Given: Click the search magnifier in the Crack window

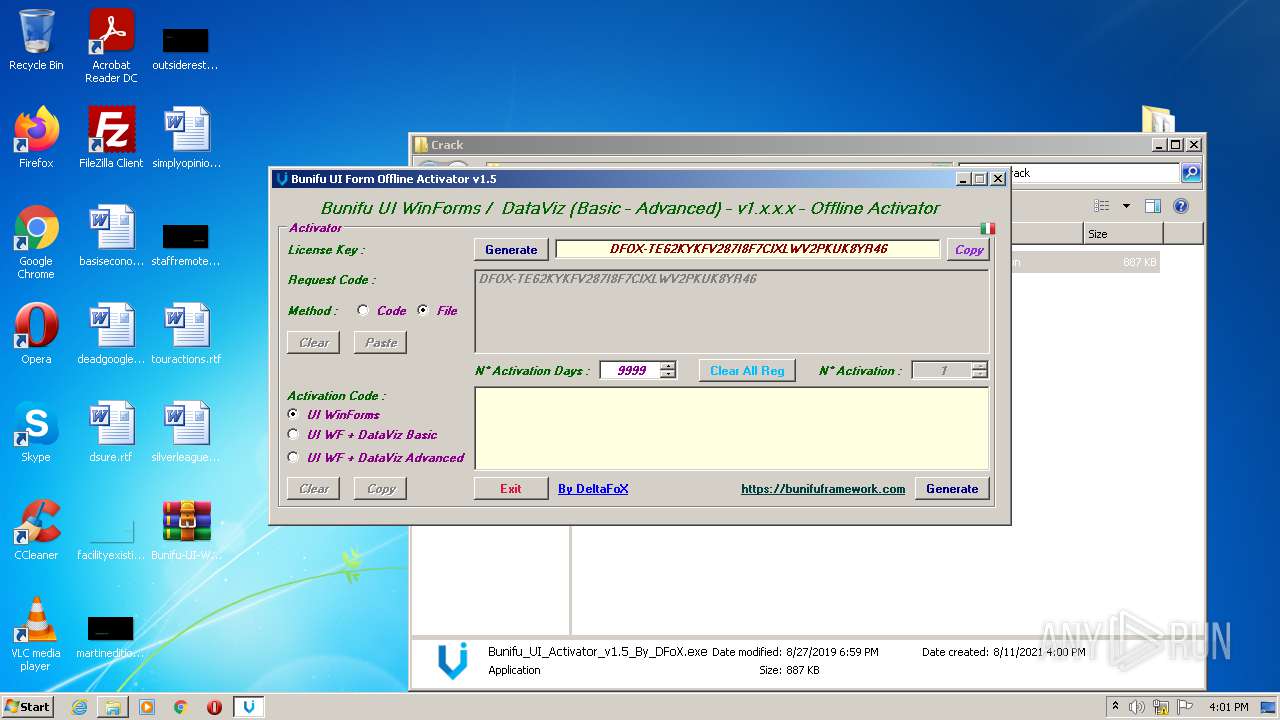Looking at the screenshot, I should point(1191,173).
